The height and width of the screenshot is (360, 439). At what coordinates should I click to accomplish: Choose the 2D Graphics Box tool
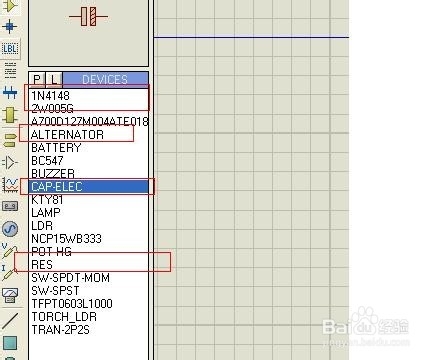click(10, 342)
